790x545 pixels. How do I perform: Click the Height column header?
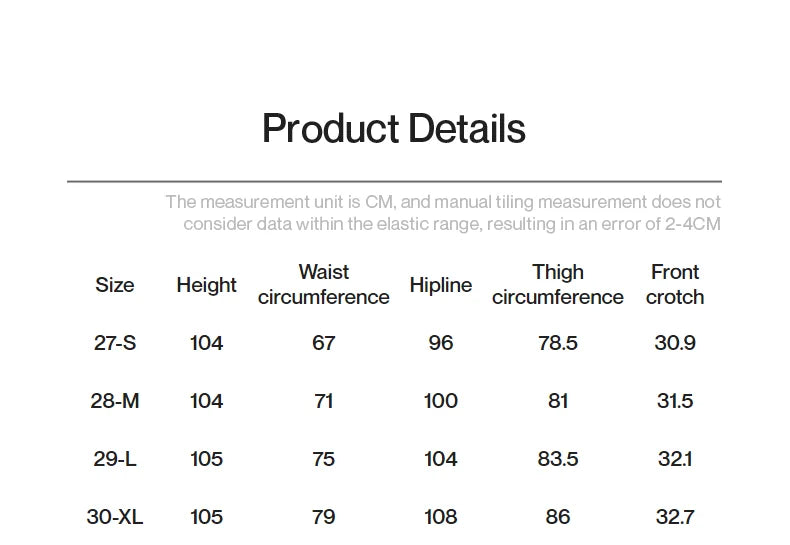(x=206, y=285)
